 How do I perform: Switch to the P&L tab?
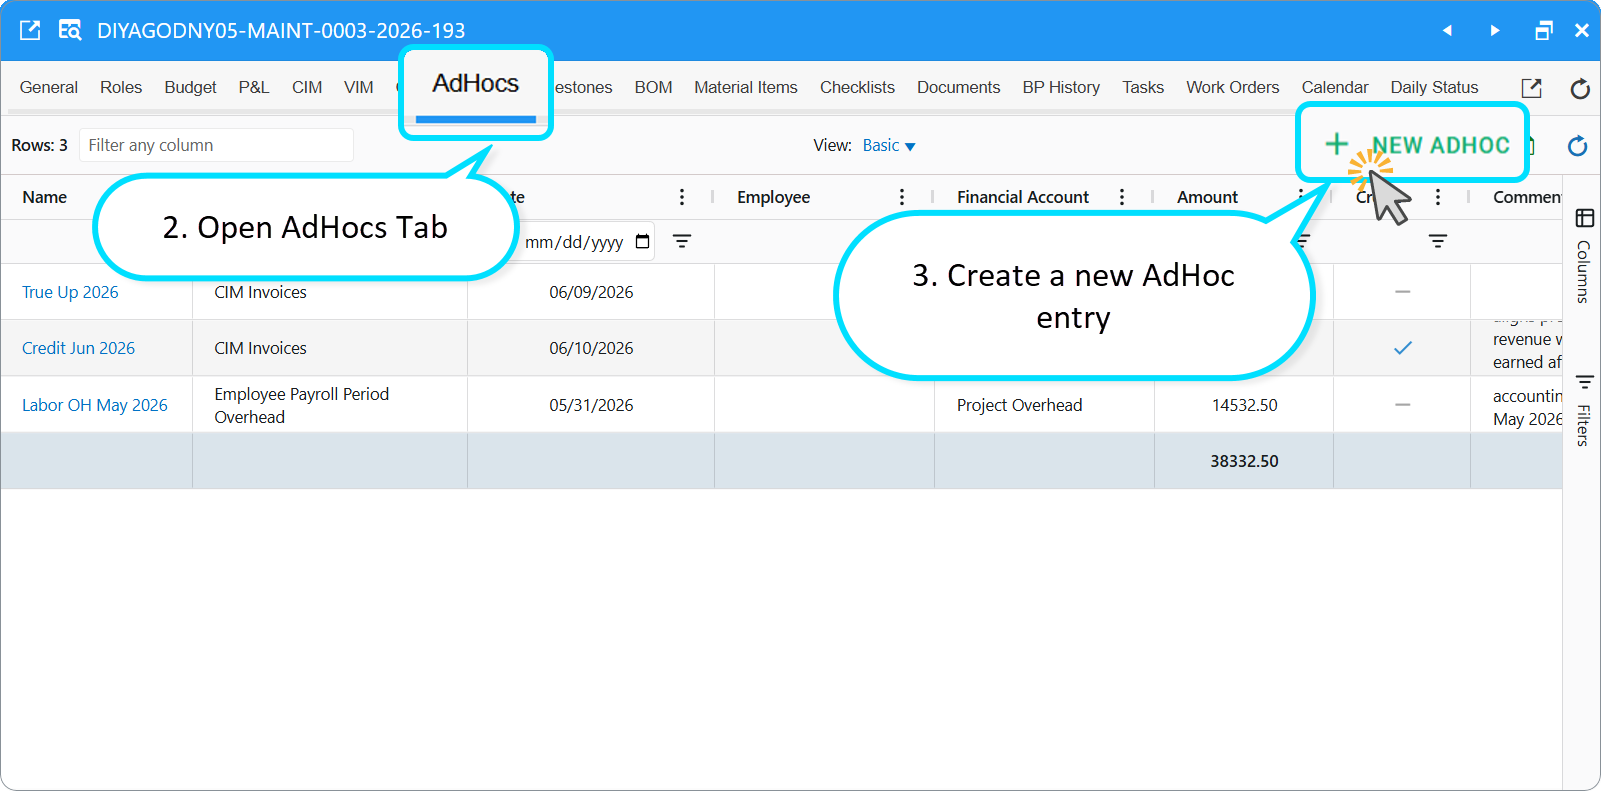tap(254, 87)
